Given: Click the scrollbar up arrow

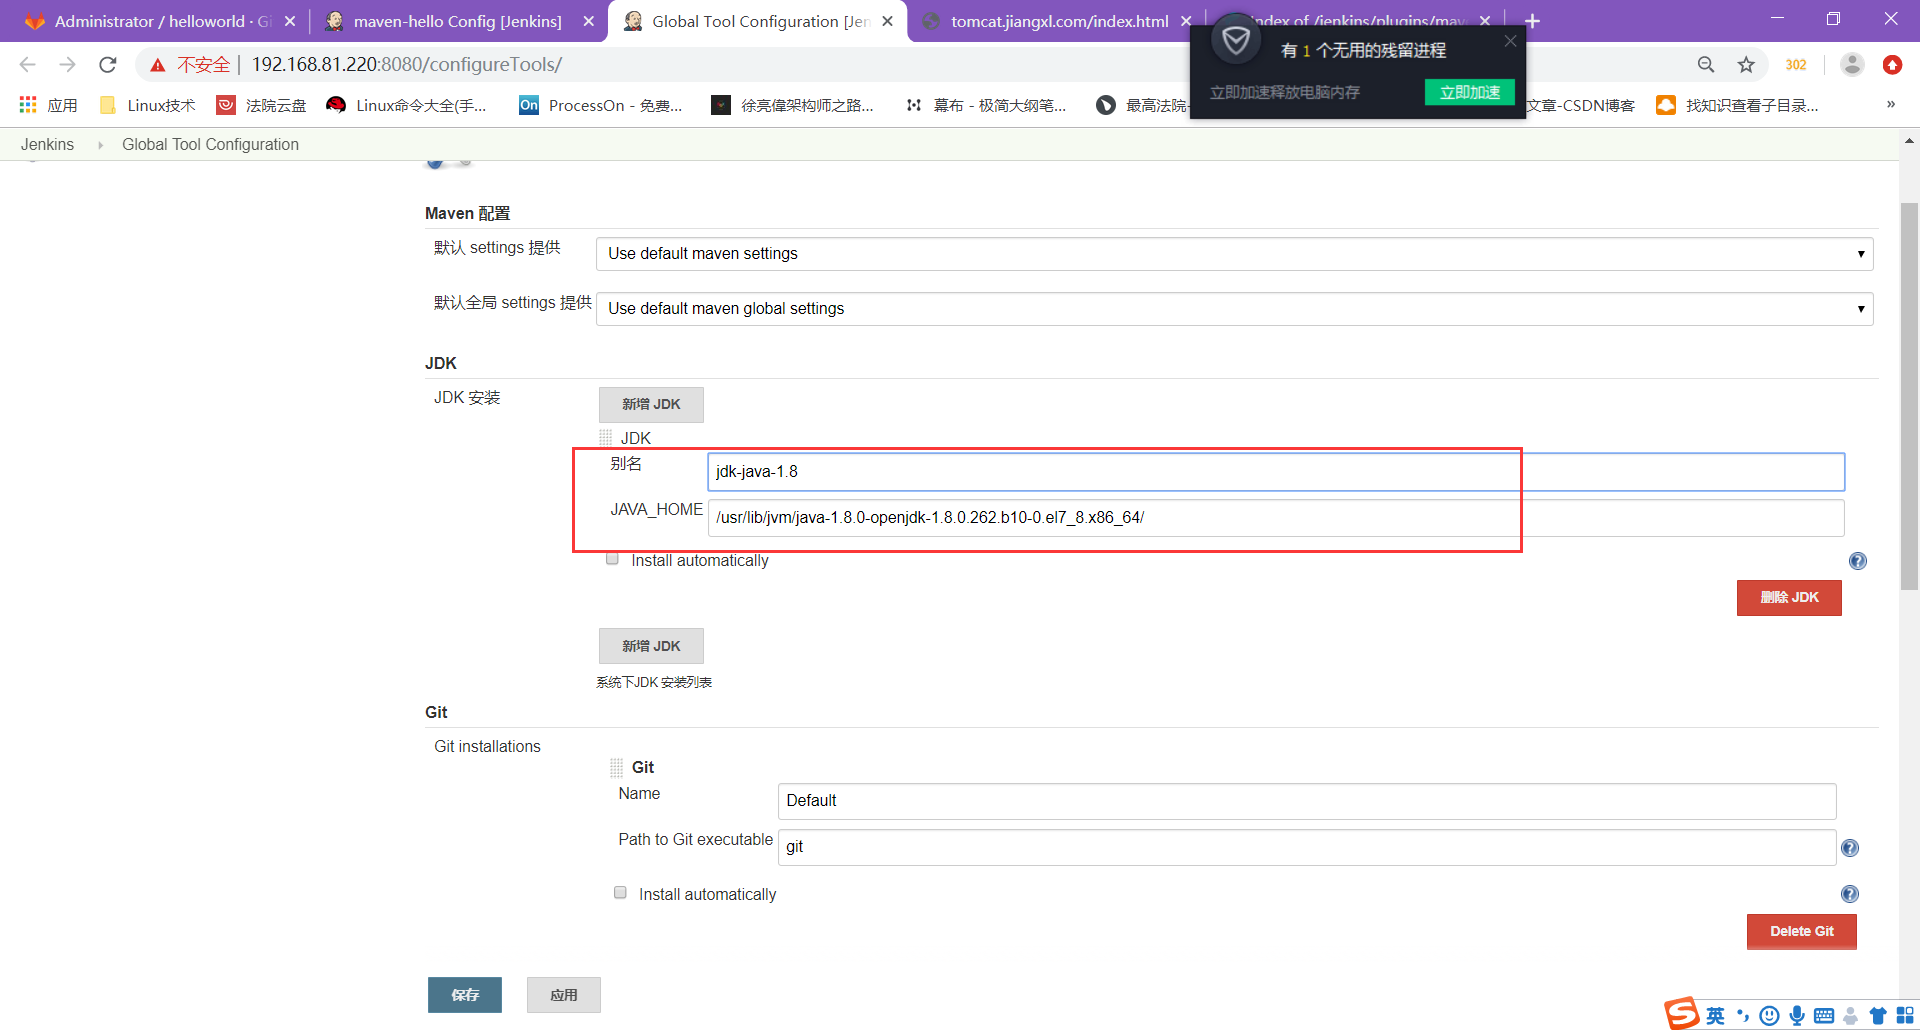Looking at the screenshot, I should pyautogui.click(x=1909, y=141).
